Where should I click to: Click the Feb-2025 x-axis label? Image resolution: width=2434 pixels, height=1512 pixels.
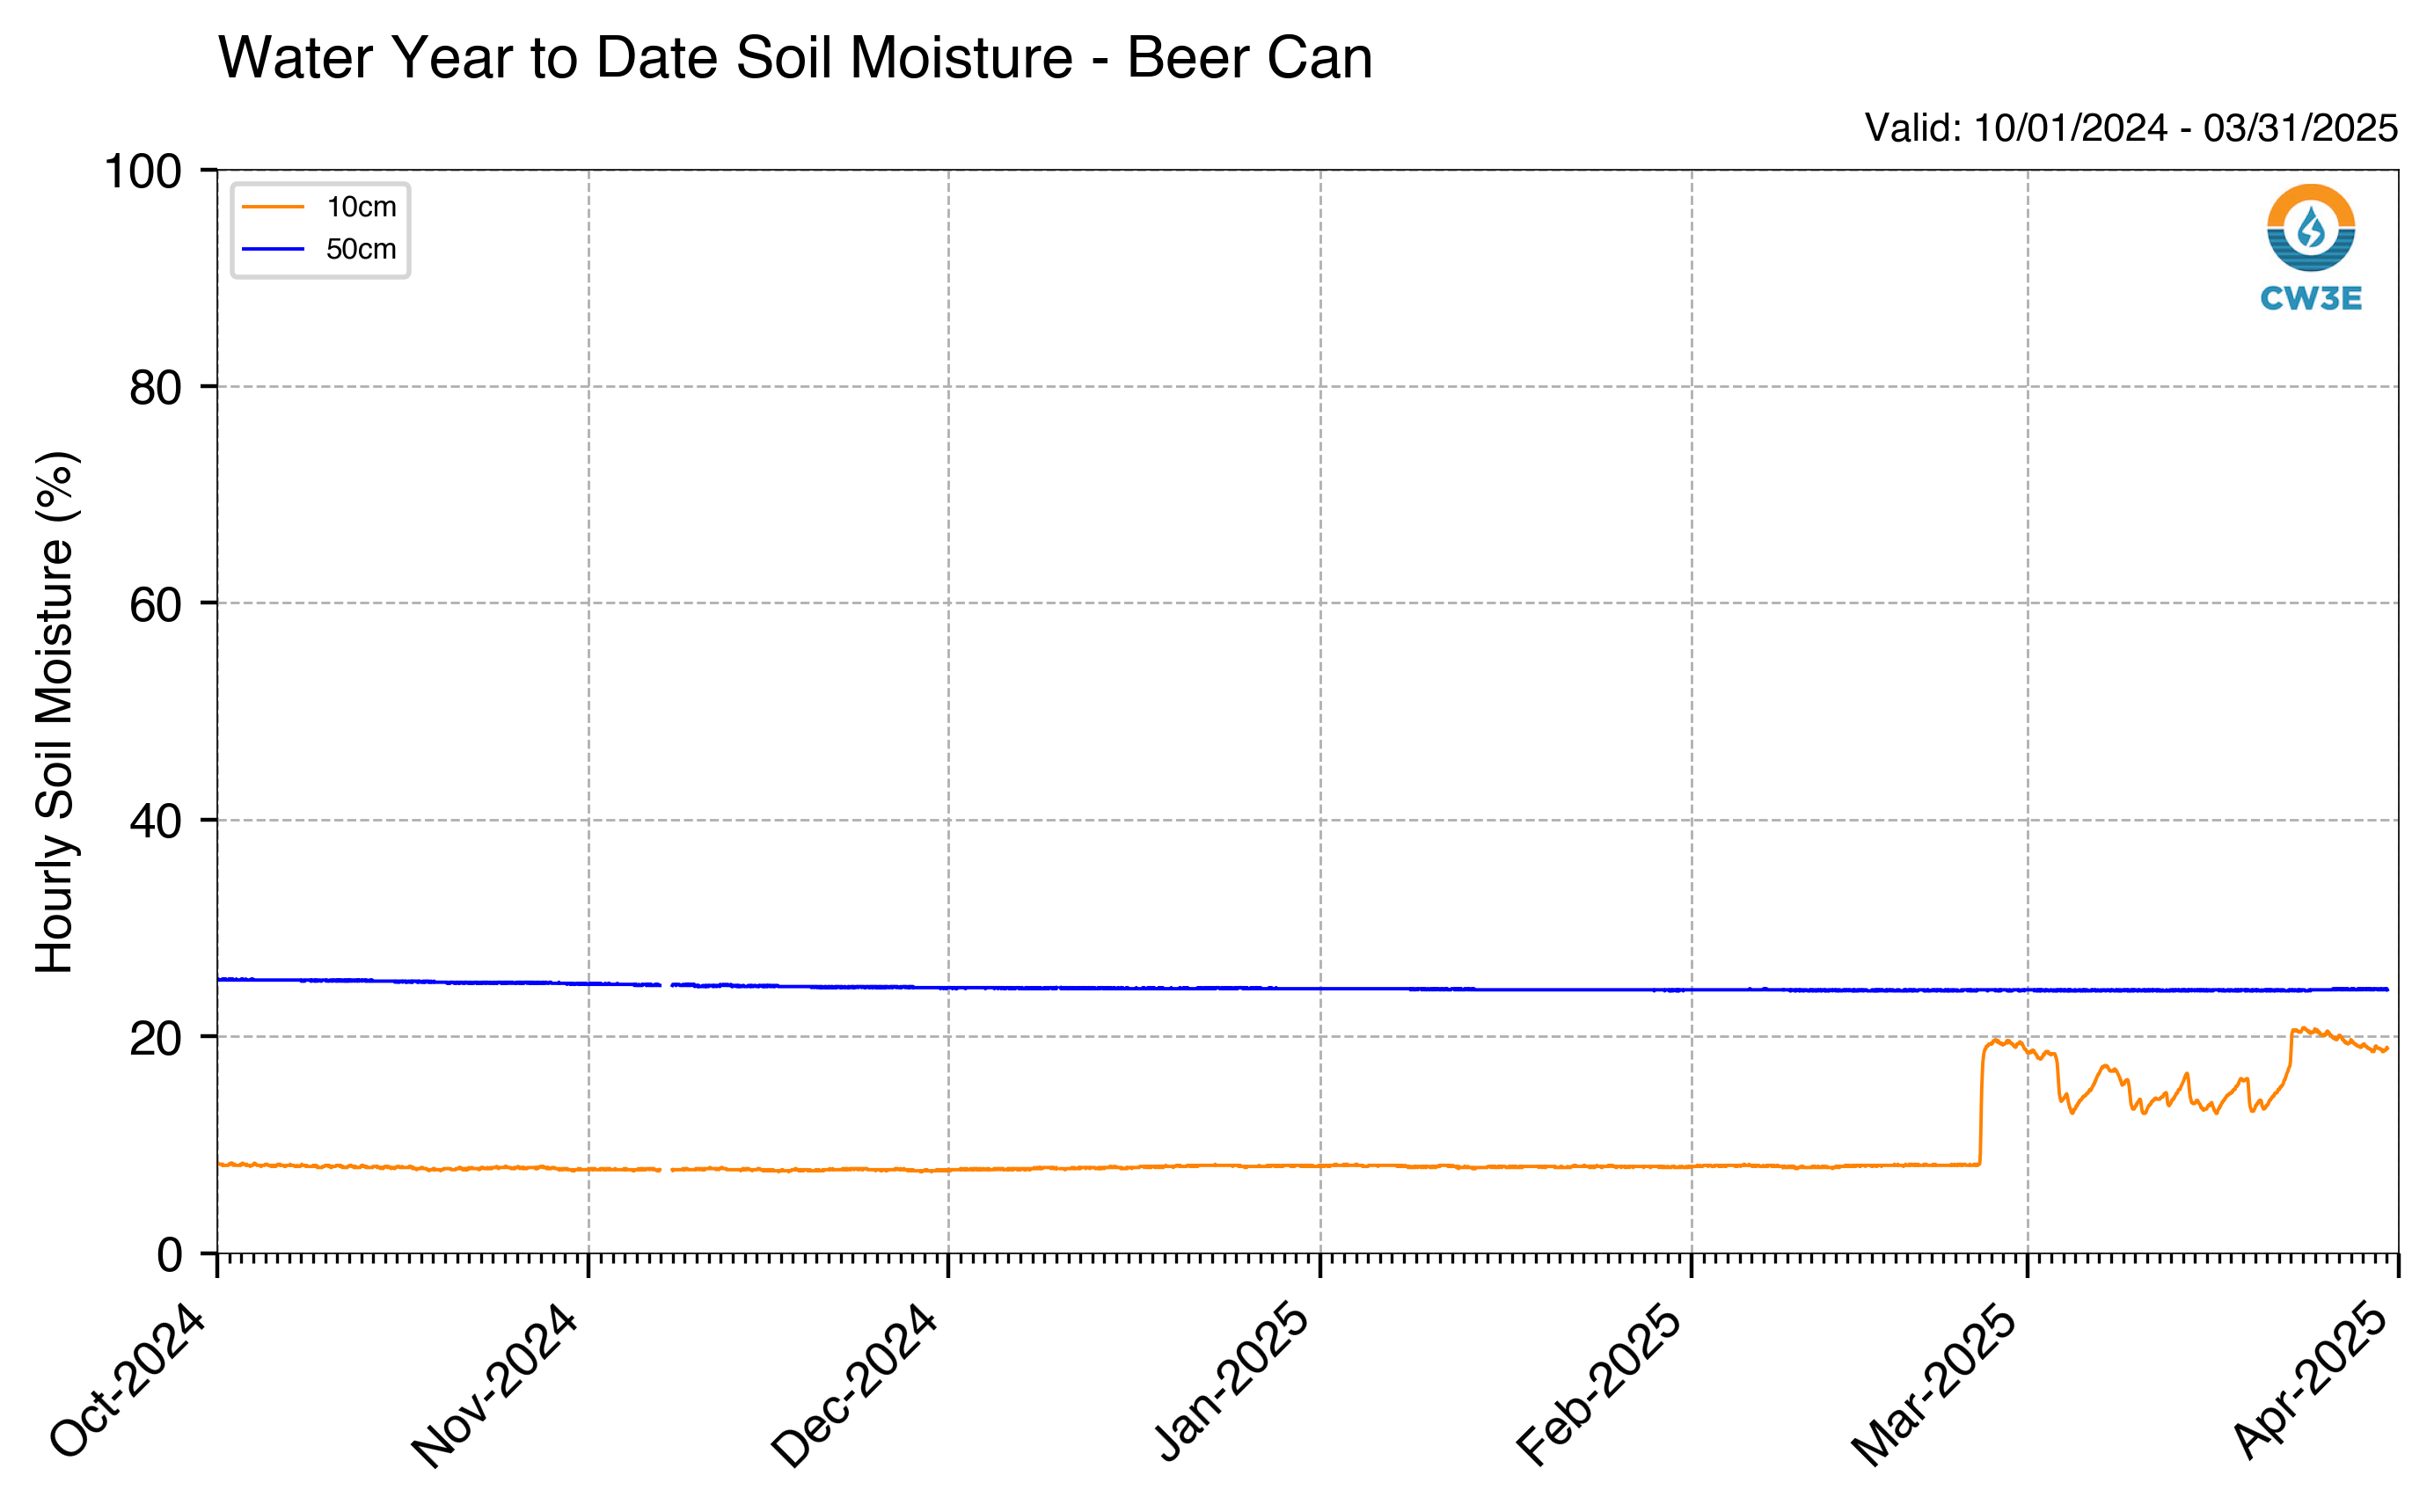point(1600,1385)
